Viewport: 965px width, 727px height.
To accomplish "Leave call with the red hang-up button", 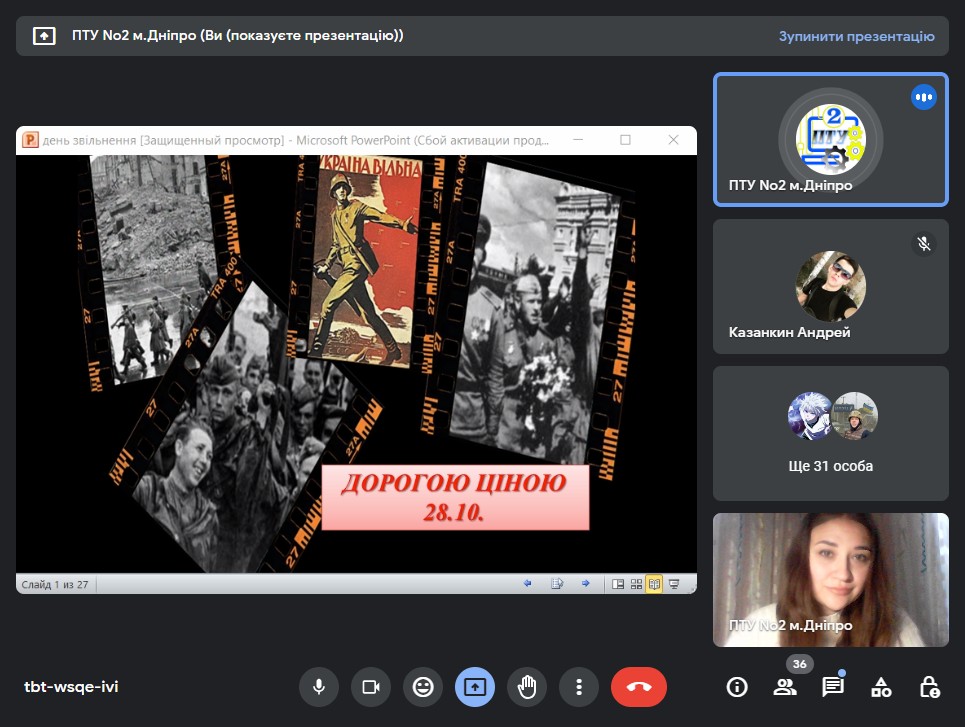I will 639,687.
